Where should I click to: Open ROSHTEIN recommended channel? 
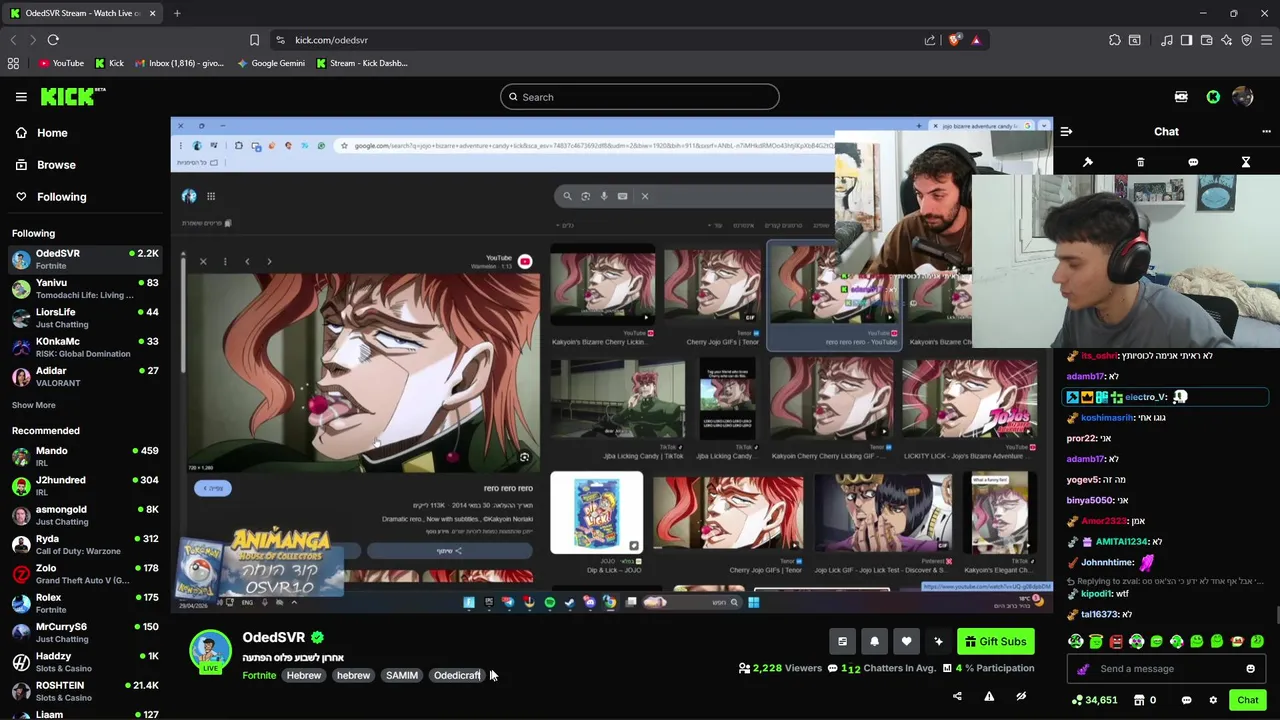click(85, 691)
